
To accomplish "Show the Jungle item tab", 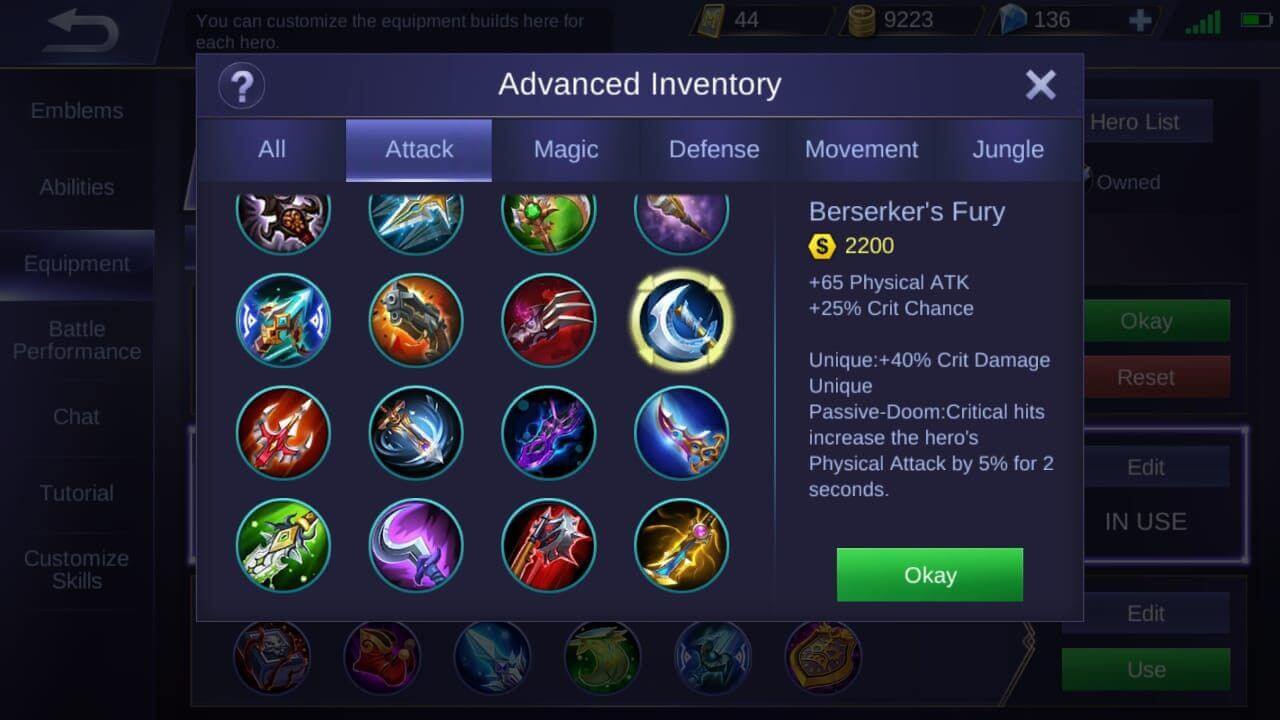I will [1008, 150].
